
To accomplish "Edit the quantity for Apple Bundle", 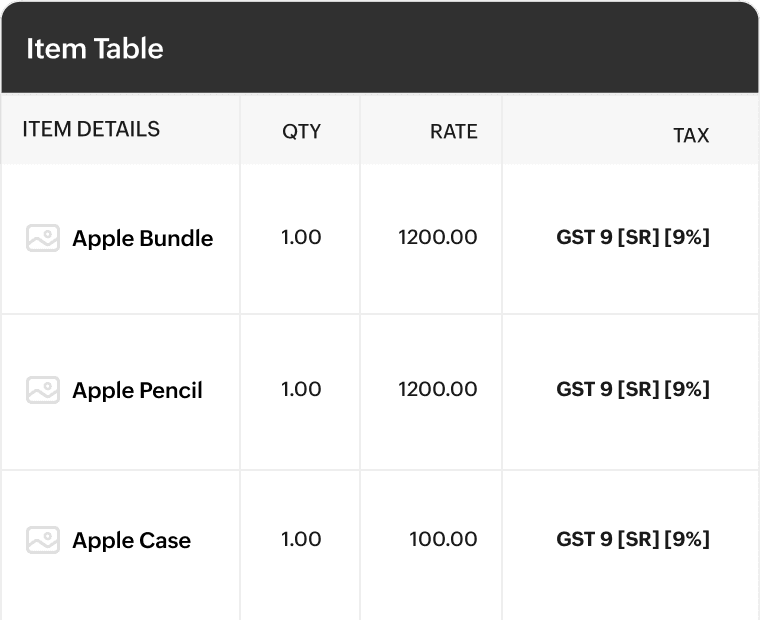I will click(301, 238).
